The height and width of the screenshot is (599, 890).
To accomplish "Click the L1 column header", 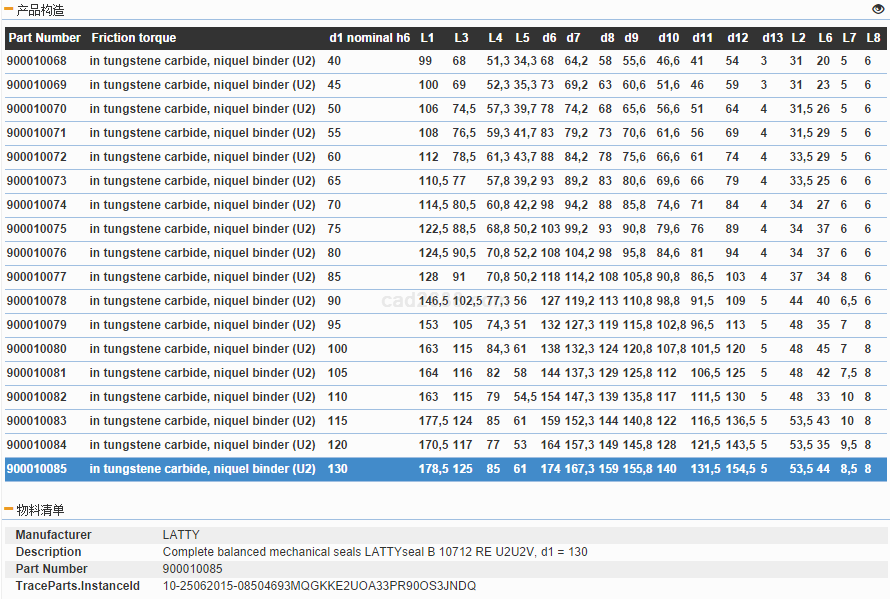I will [x=427, y=38].
